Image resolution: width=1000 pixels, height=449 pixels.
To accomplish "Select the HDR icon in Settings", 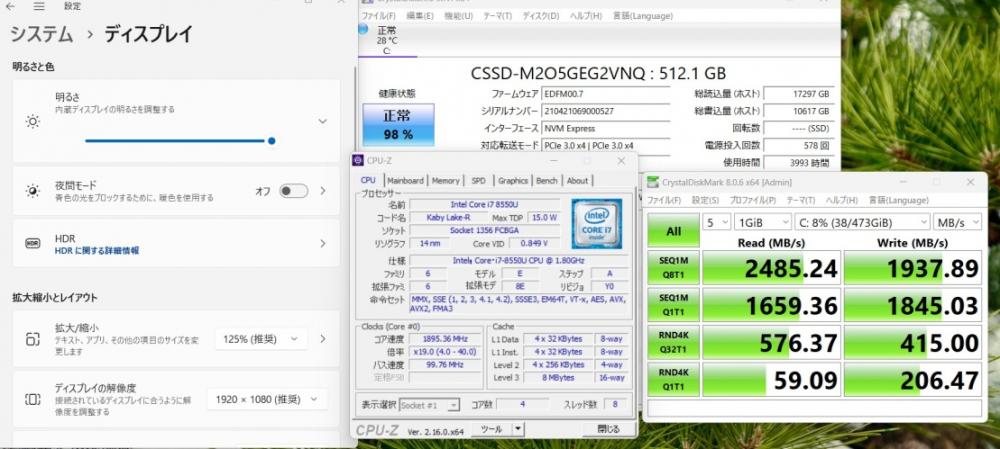I will (33, 244).
